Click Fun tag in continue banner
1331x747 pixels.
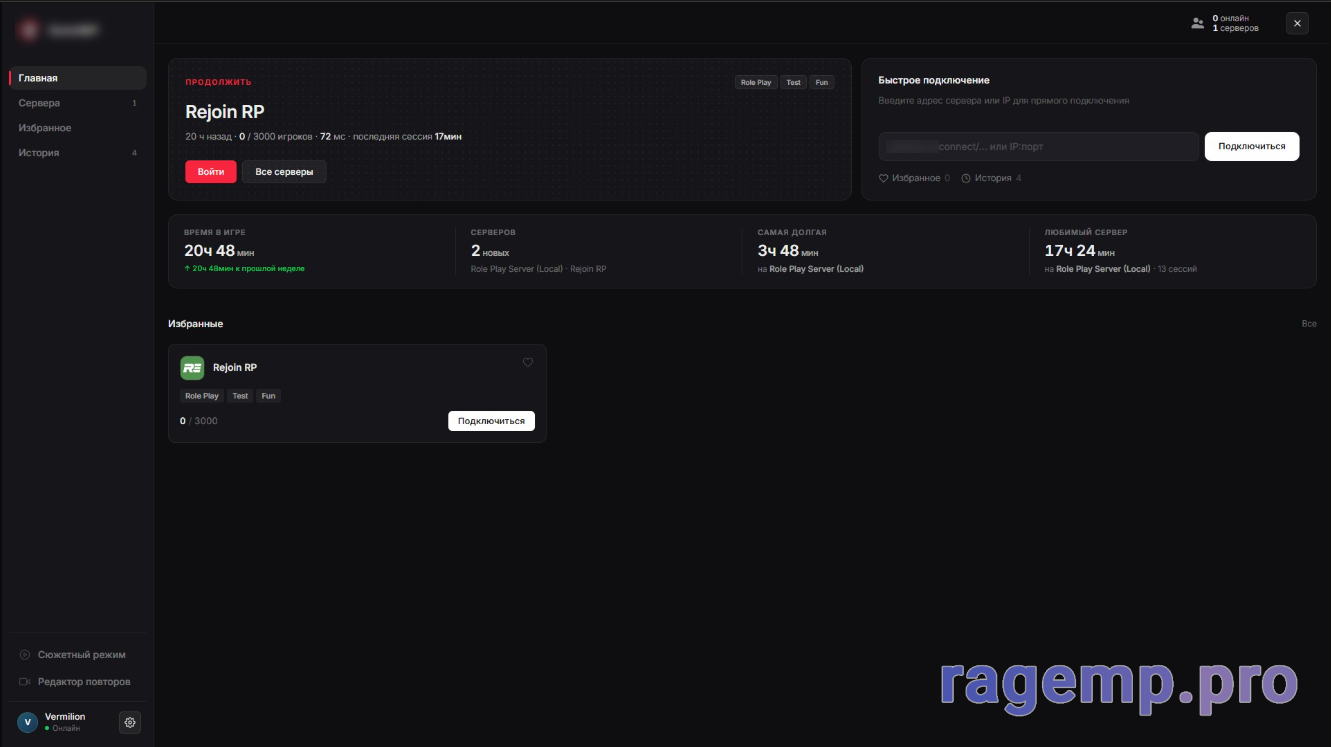(822, 82)
